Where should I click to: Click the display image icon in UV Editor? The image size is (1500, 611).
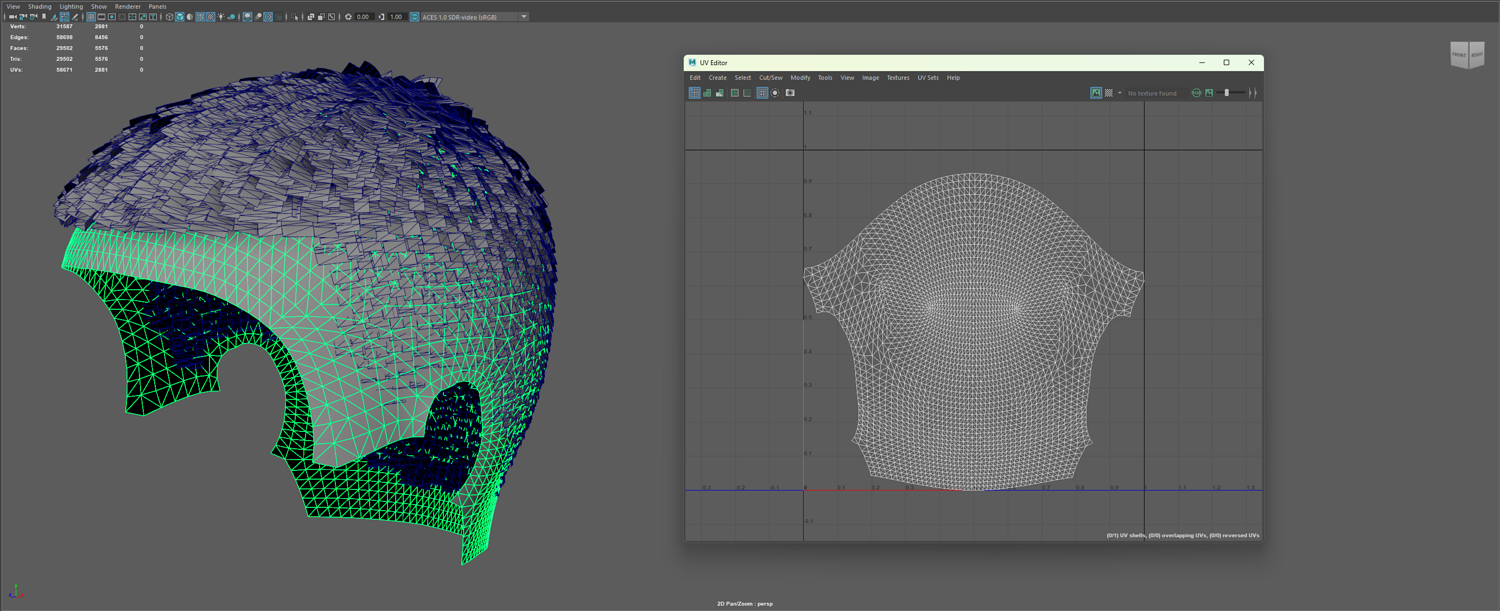[1096, 93]
